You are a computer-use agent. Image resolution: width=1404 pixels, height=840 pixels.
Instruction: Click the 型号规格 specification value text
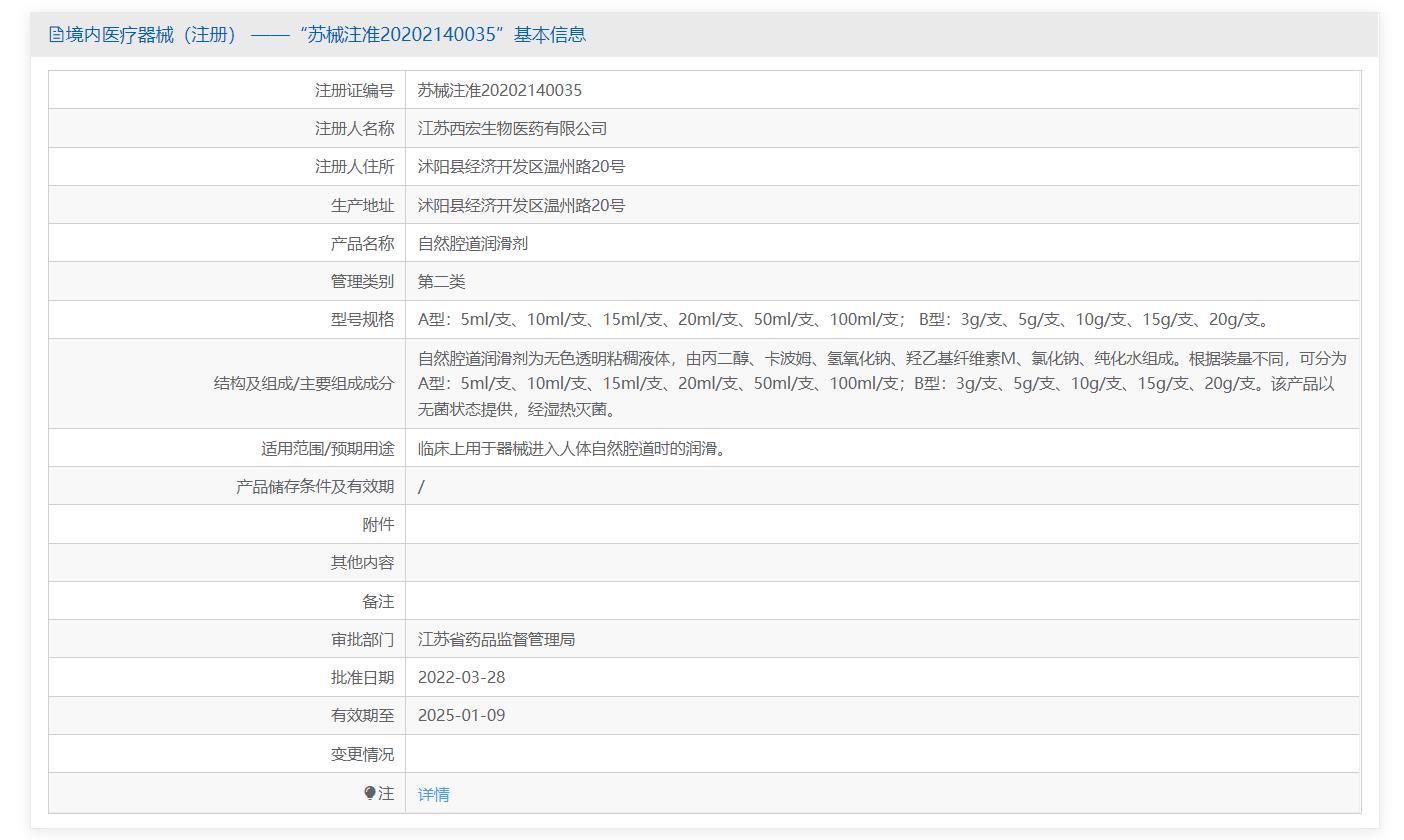[846, 319]
